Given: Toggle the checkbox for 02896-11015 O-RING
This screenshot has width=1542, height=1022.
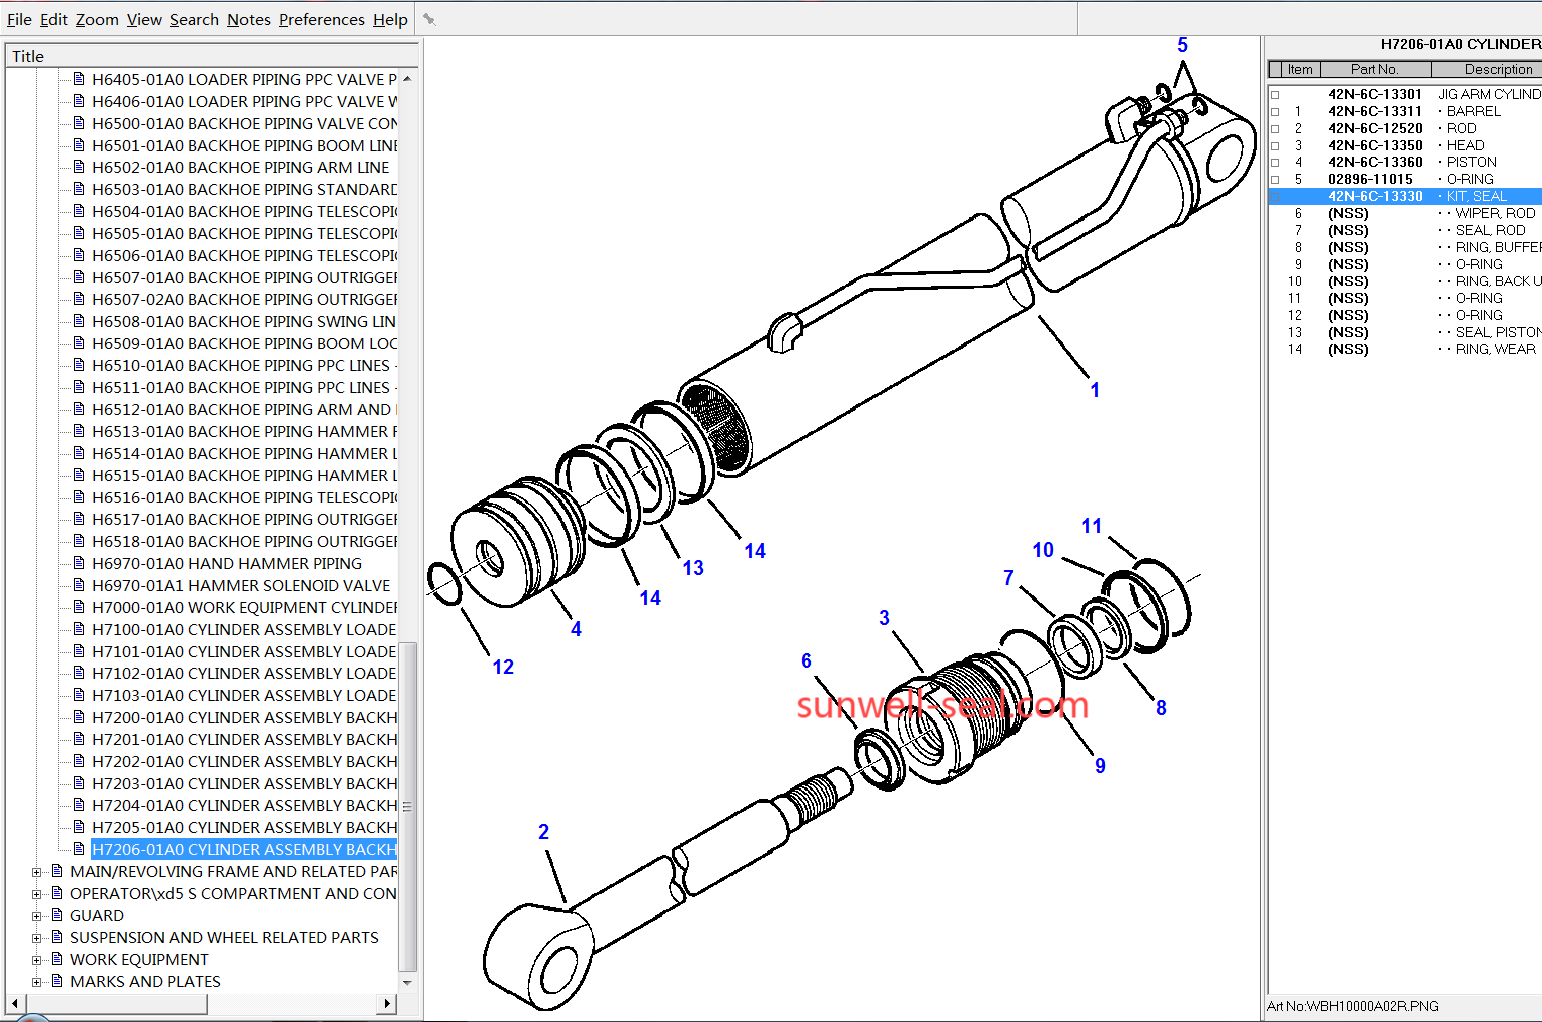Looking at the screenshot, I should [x=1275, y=180].
